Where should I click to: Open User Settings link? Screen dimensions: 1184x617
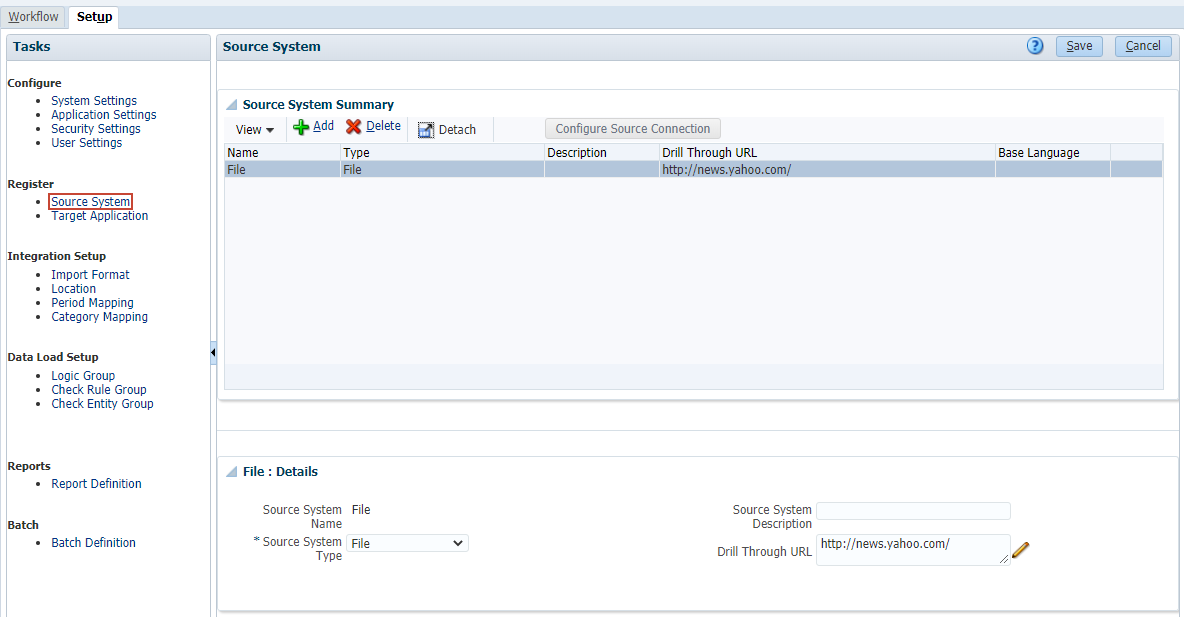pos(86,143)
